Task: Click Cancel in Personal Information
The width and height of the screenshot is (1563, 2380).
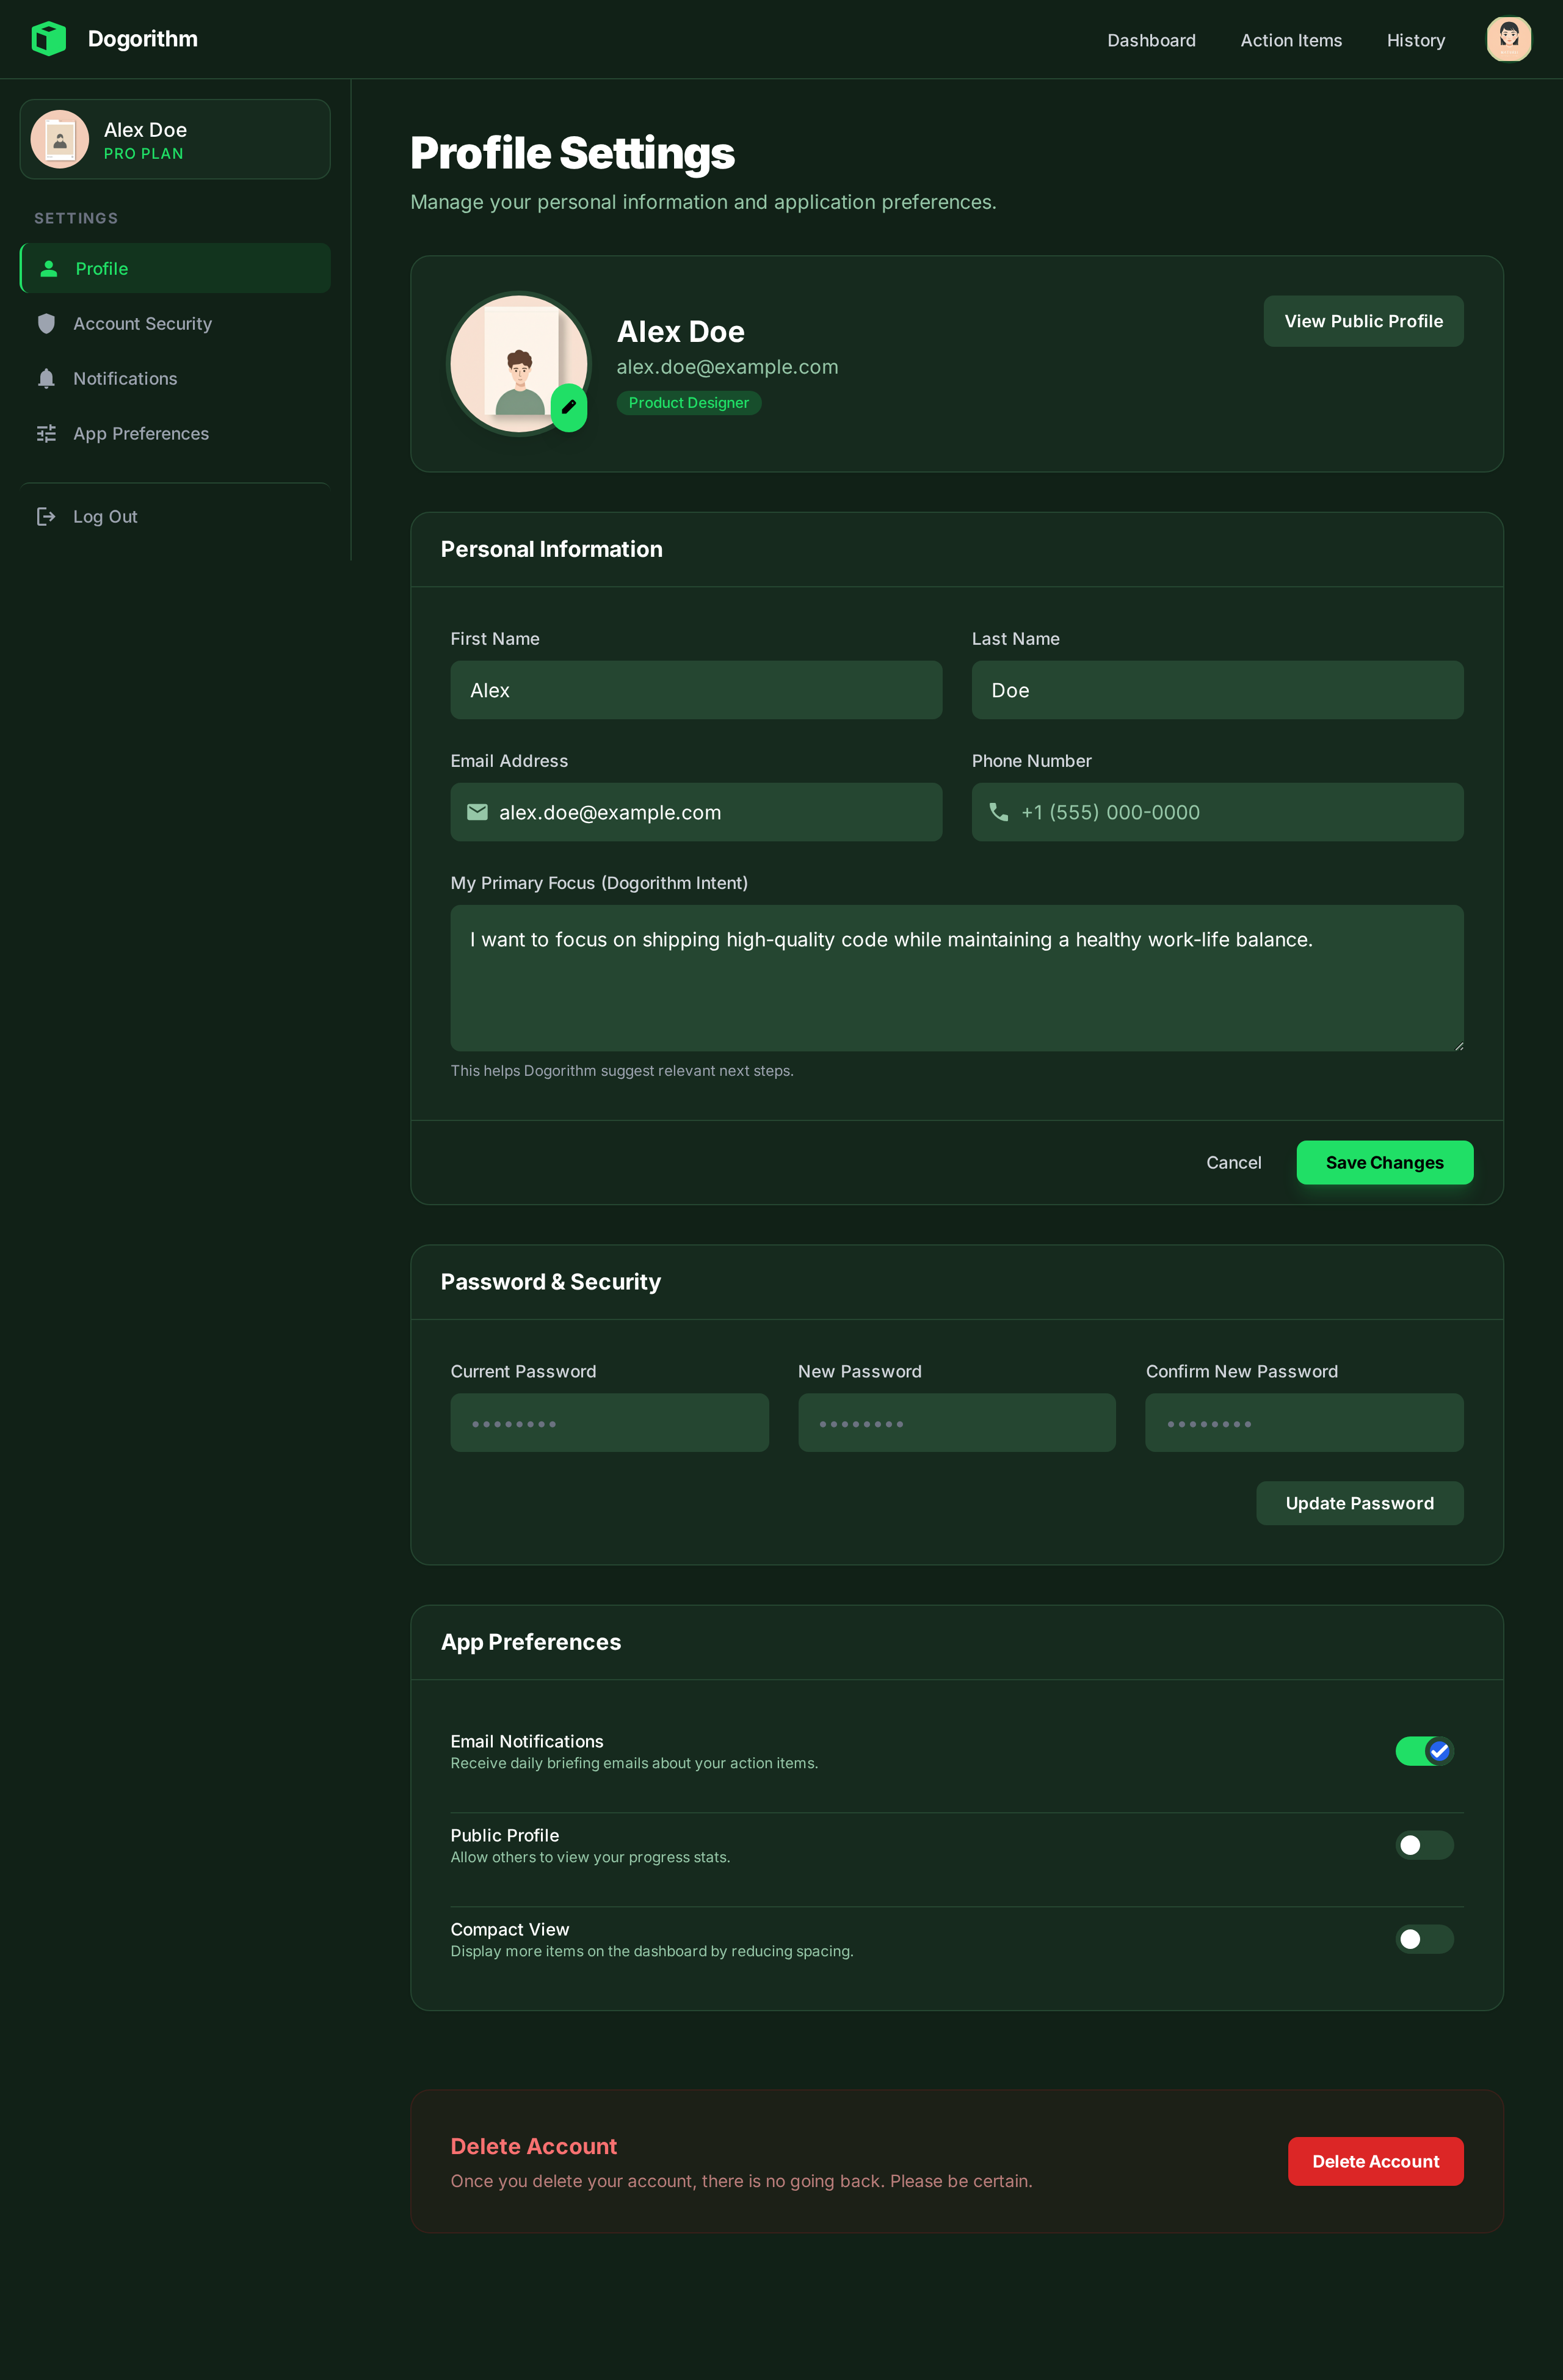Action: 1233,1162
